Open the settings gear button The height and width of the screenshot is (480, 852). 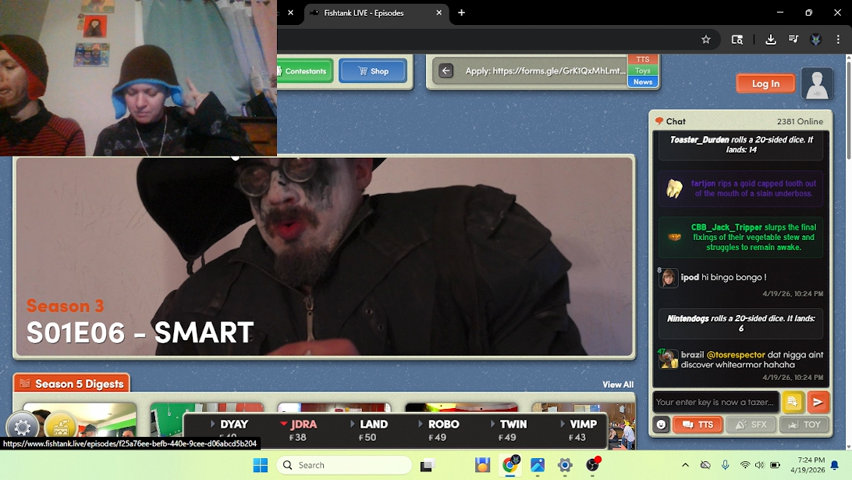click(22, 427)
